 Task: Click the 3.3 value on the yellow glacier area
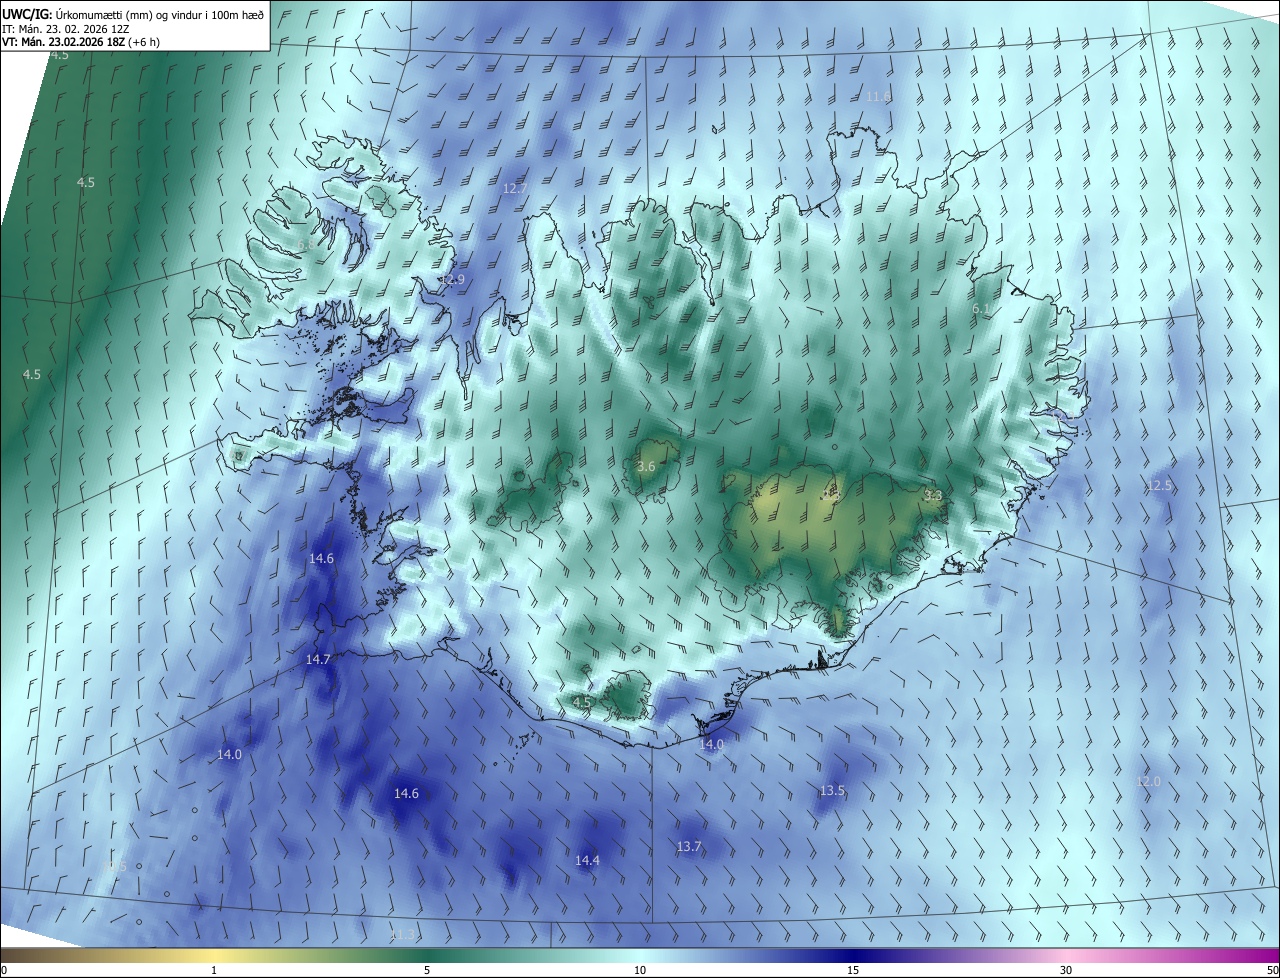click(933, 495)
